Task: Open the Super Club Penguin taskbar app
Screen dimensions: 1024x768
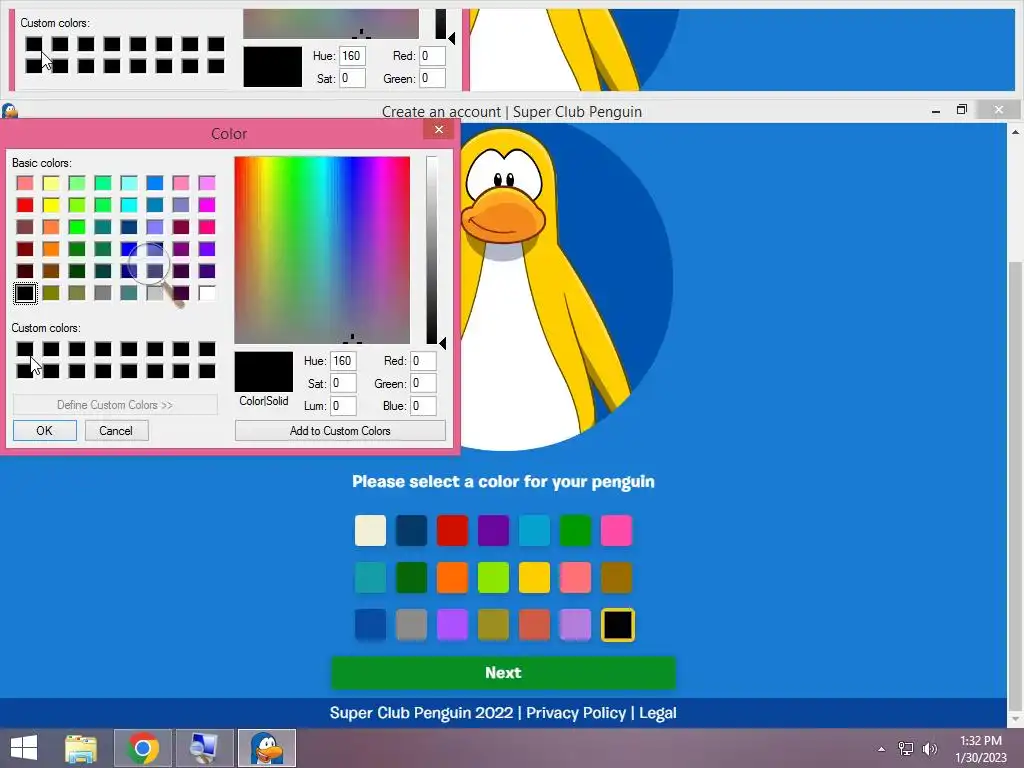Action: tap(266, 748)
